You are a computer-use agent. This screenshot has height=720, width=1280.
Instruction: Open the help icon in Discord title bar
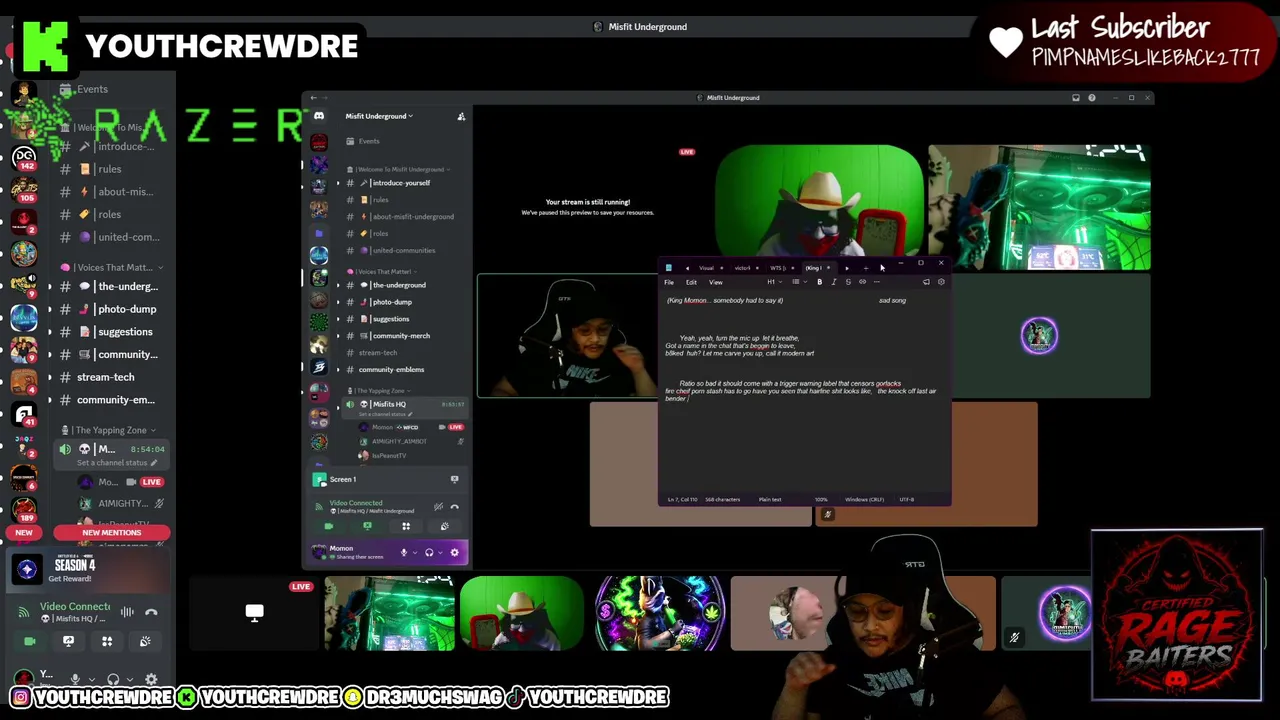[x=1092, y=98]
